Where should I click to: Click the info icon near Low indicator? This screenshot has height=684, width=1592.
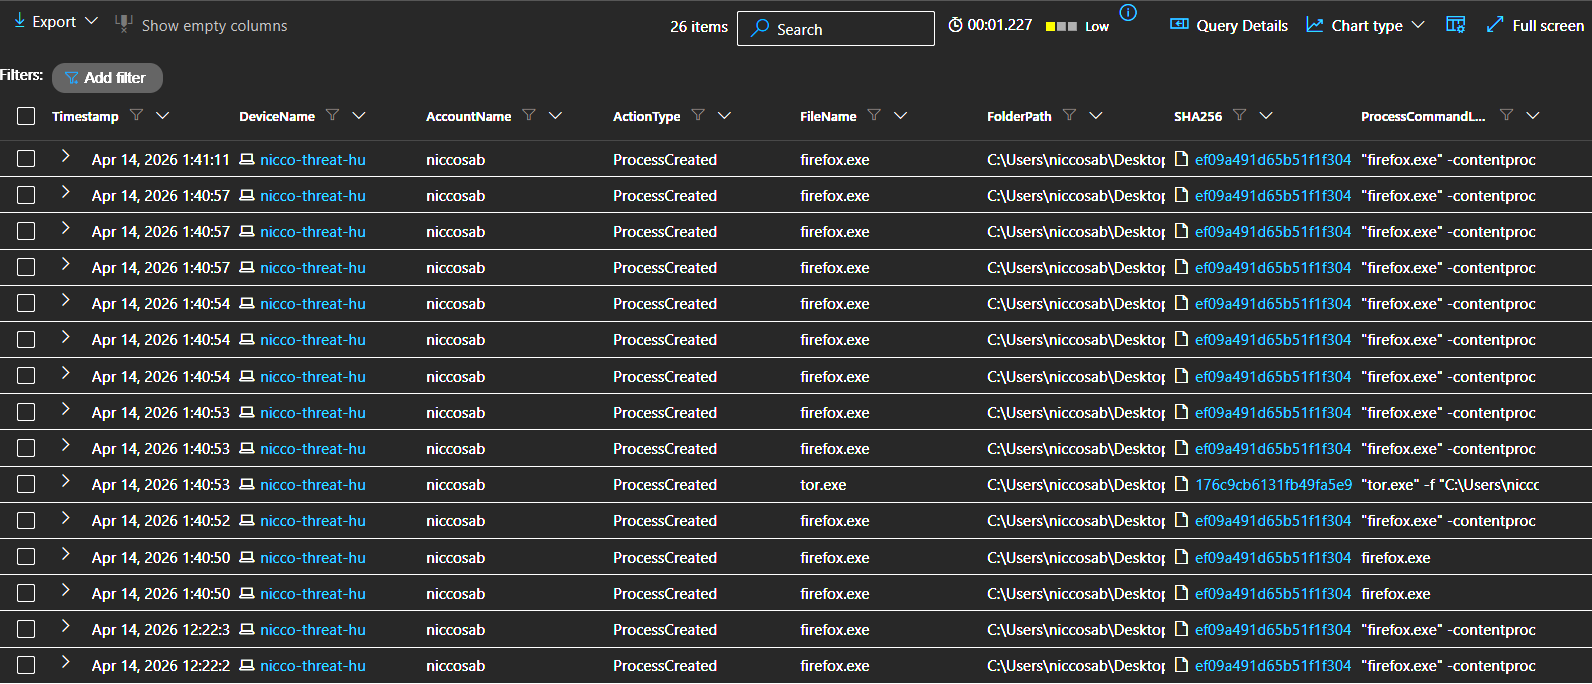1128,13
